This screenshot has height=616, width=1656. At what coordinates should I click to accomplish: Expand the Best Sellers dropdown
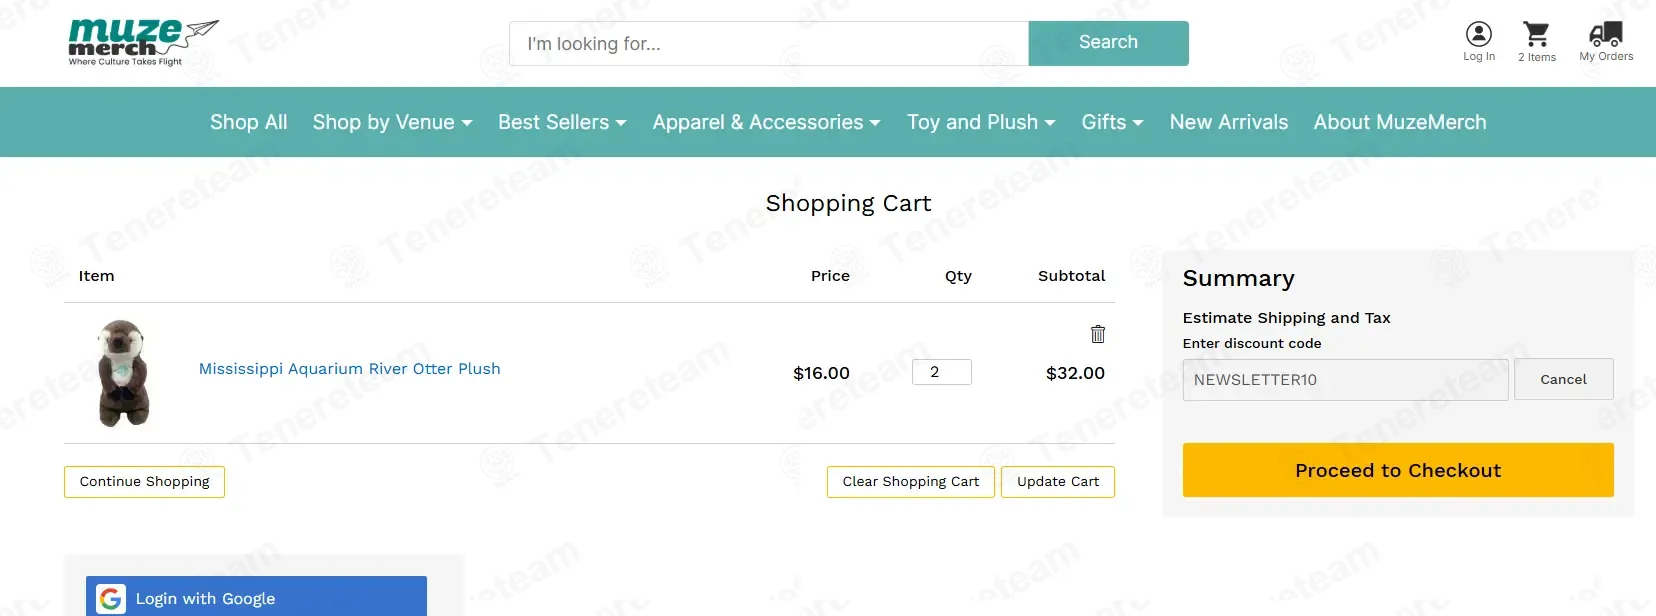[562, 122]
